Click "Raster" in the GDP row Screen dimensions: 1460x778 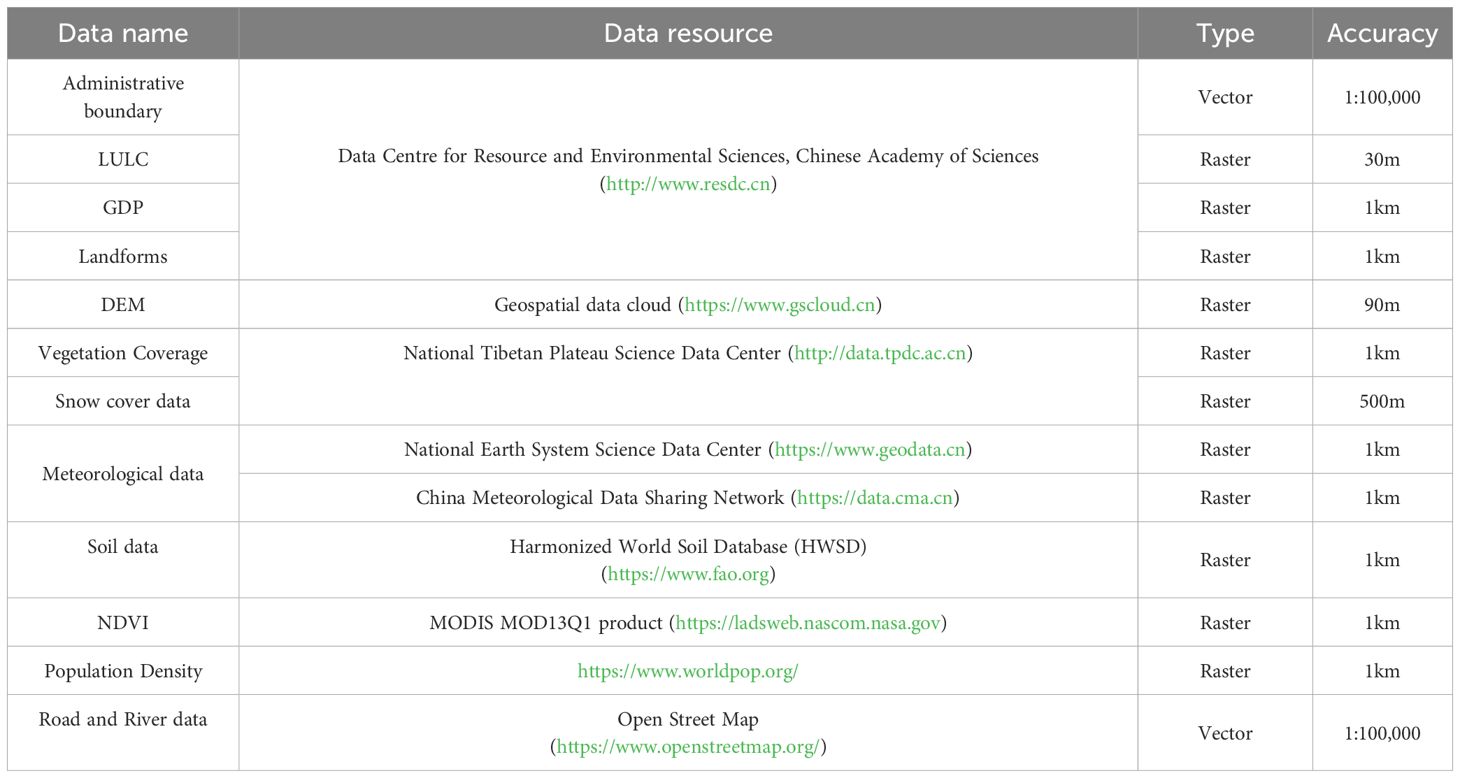point(1225,208)
